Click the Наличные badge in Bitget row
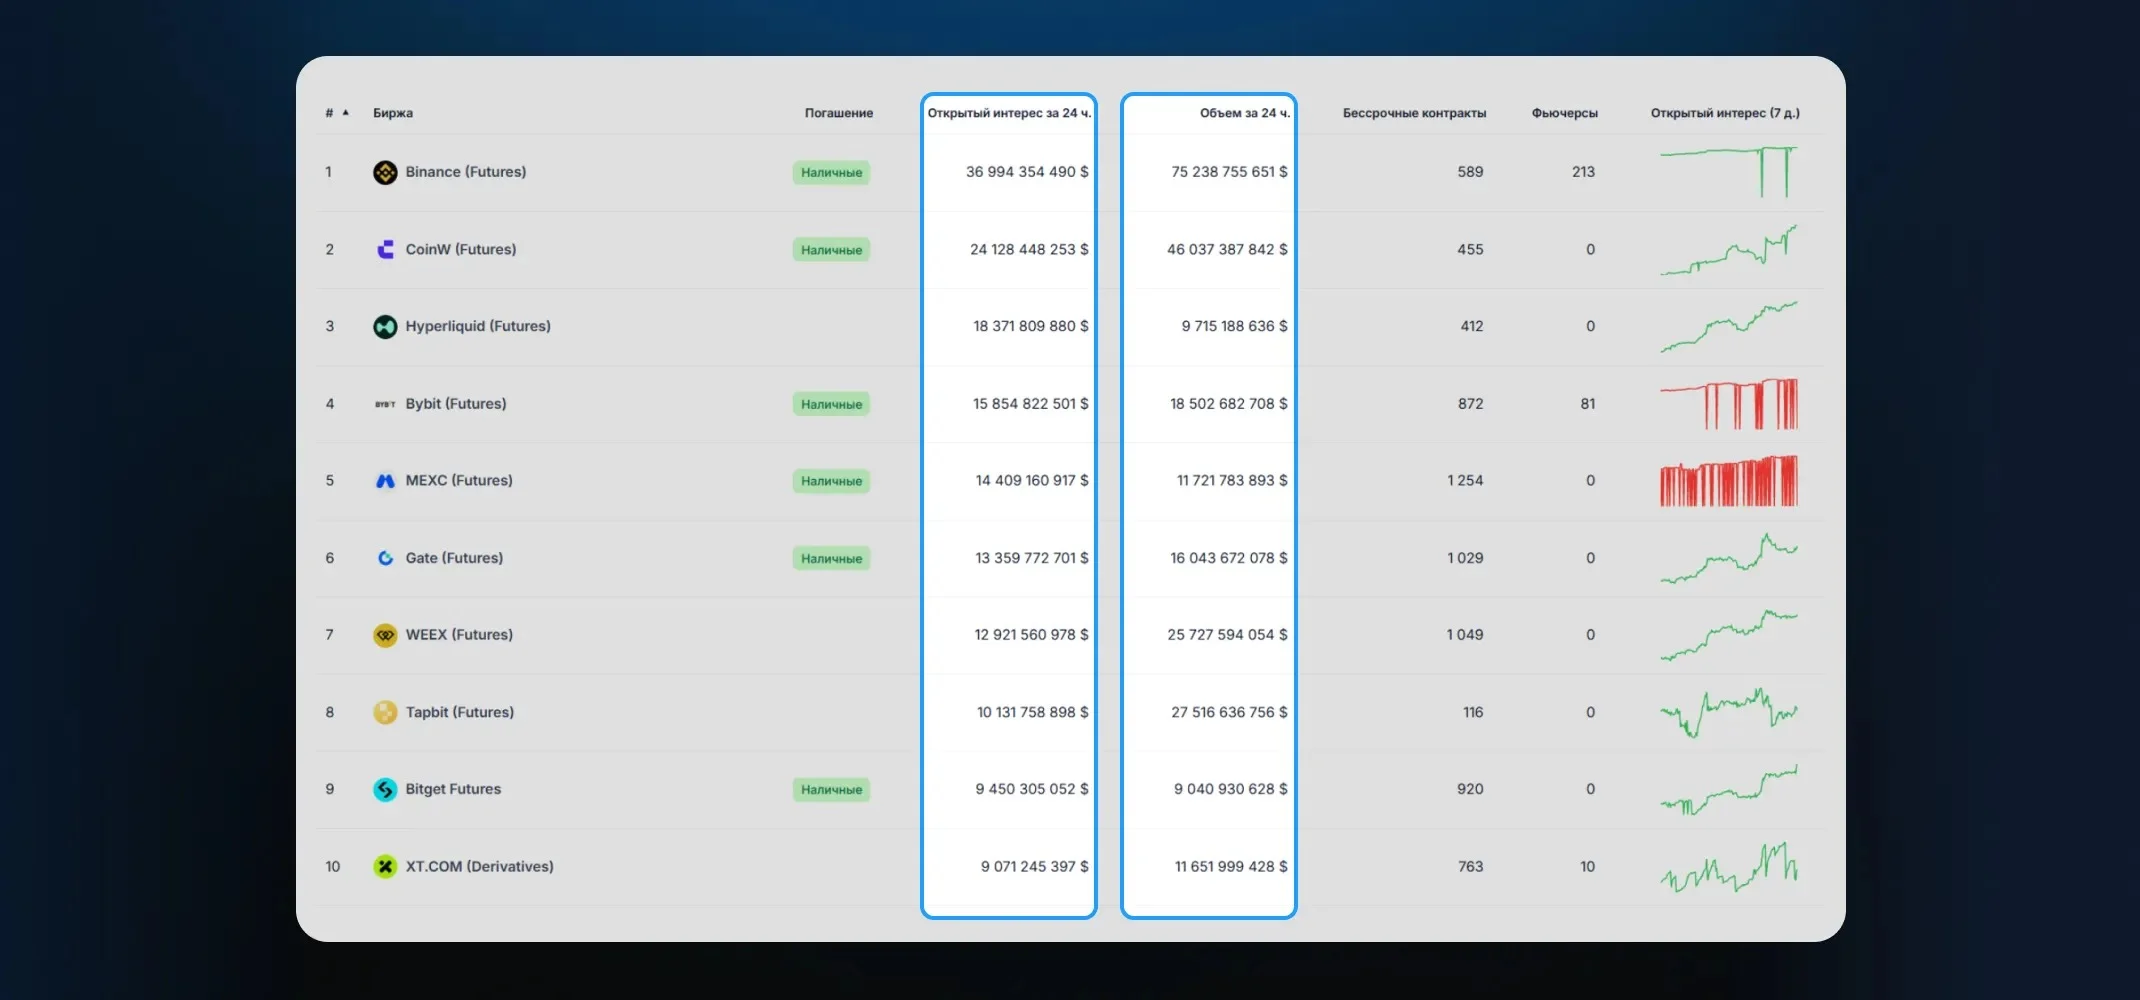The image size is (2140, 1000). point(831,790)
